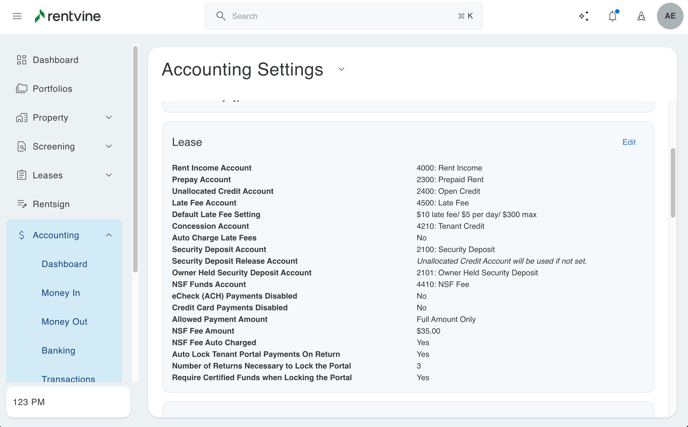Open Banking under Accounting
688x427 pixels.
[x=58, y=351]
